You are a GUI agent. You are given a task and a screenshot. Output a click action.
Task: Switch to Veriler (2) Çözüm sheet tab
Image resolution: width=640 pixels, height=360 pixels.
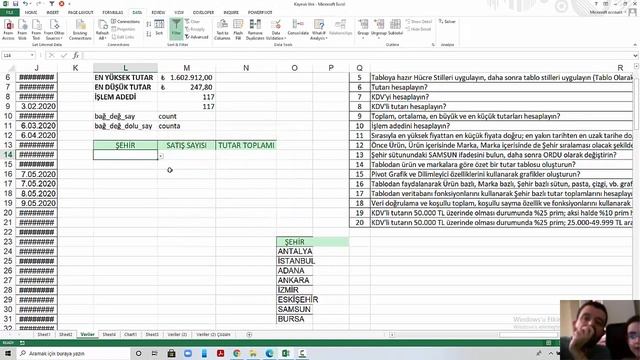(x=213, y=334)
